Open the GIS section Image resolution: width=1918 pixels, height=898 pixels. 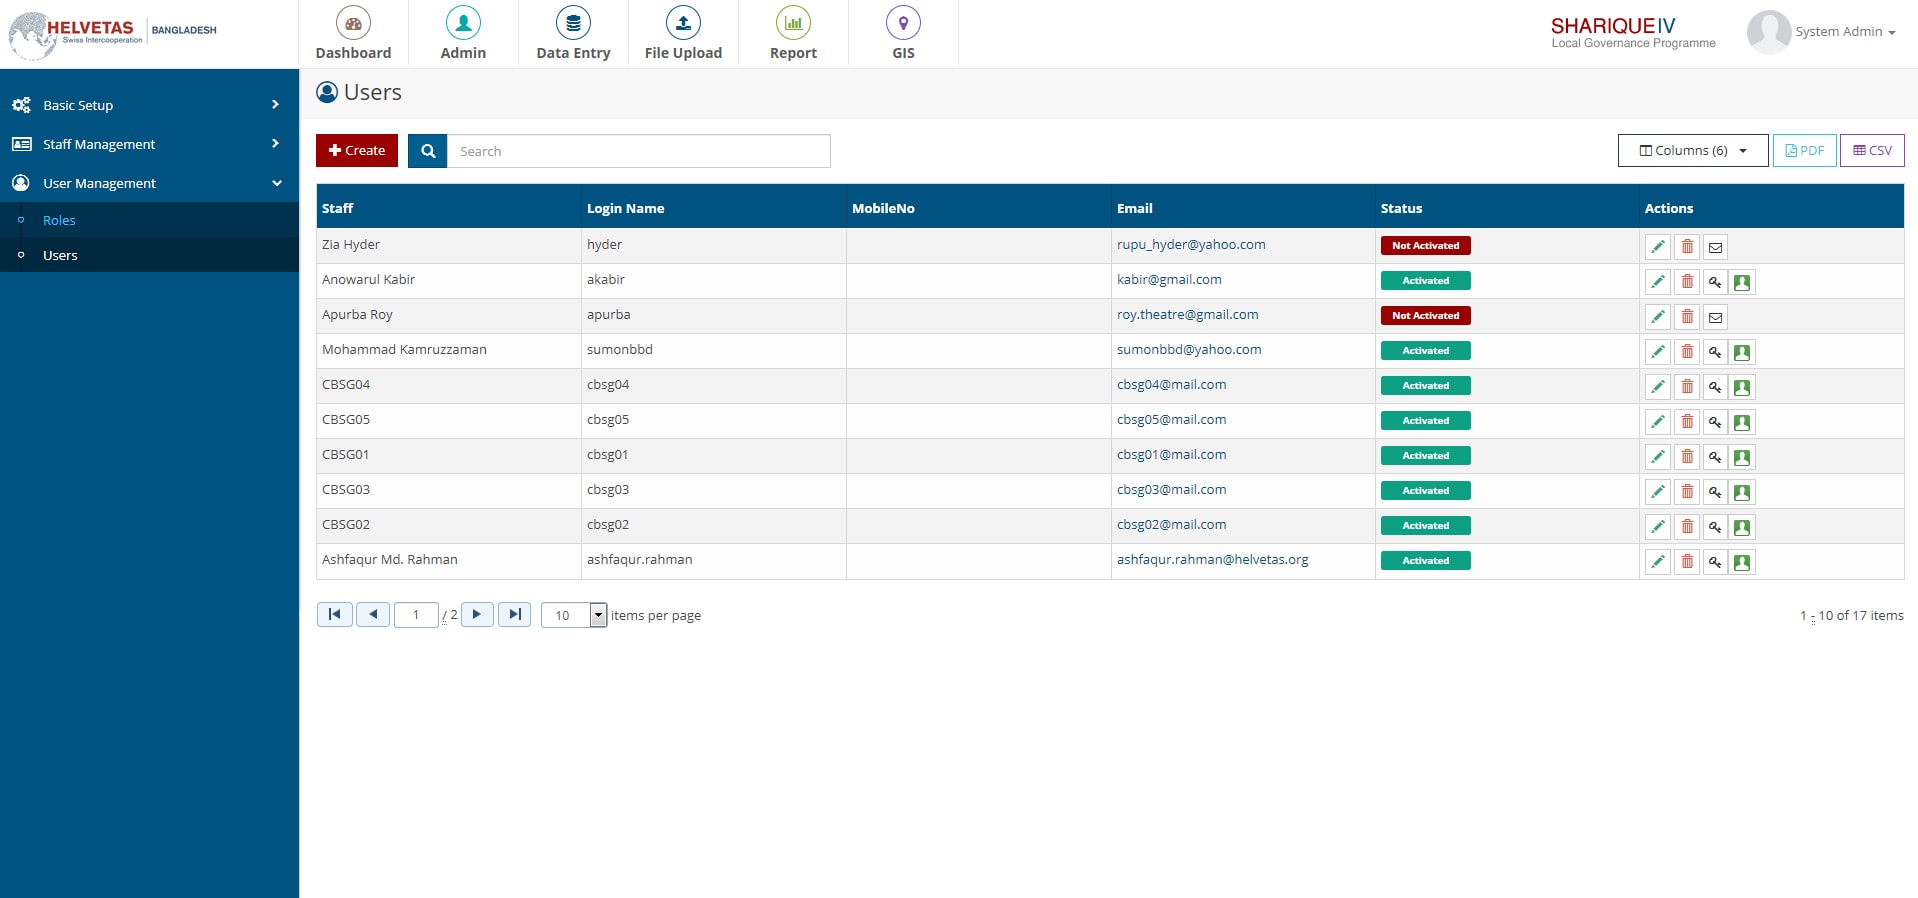[x=903, y=33]
